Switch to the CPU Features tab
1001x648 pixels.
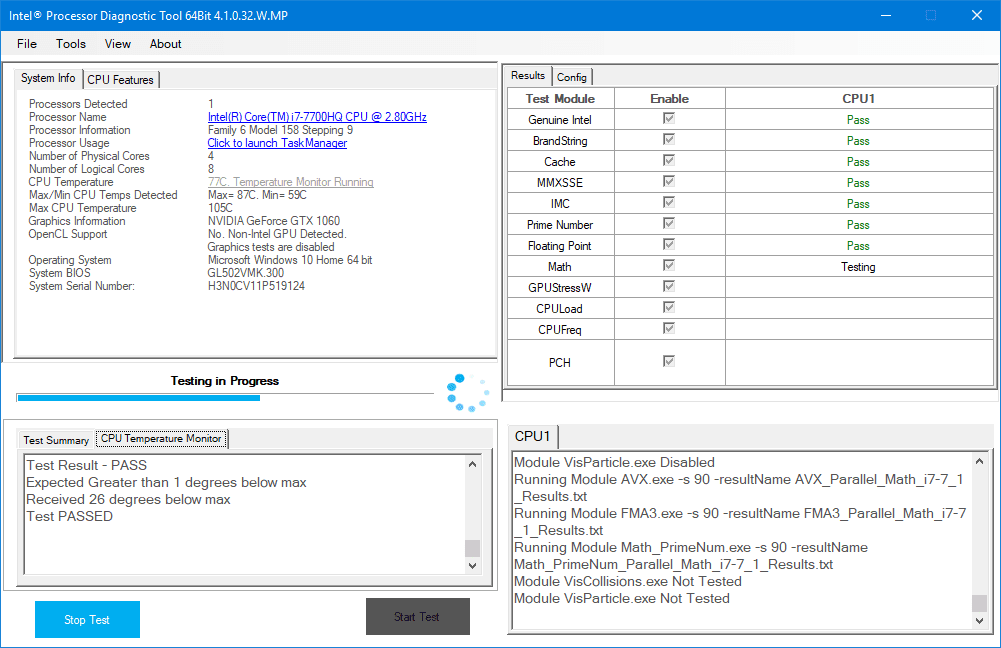click(120, 79)
